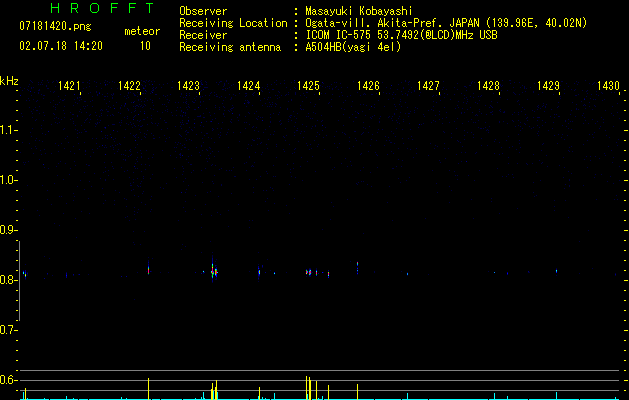Select antenna text A504HB(yagi 4el)

tap(353, 47)
